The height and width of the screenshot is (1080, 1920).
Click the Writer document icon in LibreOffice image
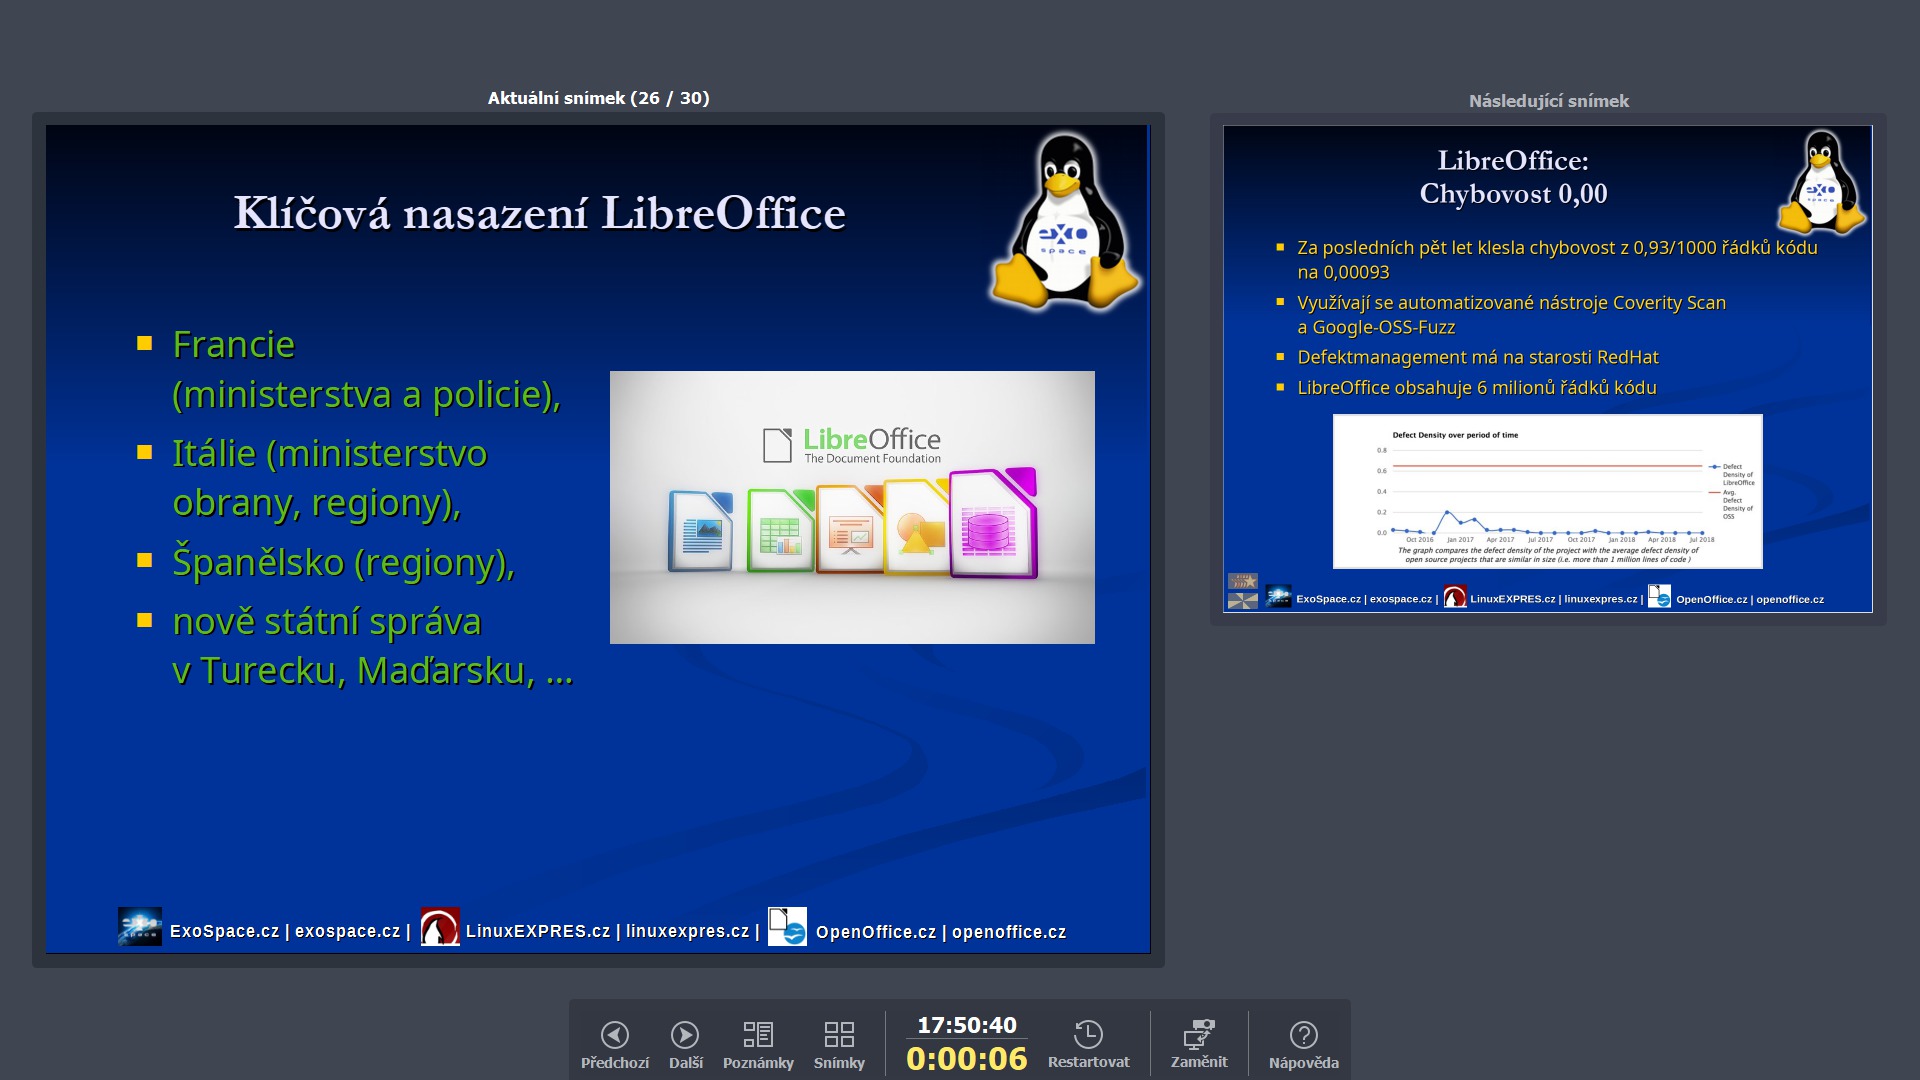pyautogui.click(x=700, y=531)
